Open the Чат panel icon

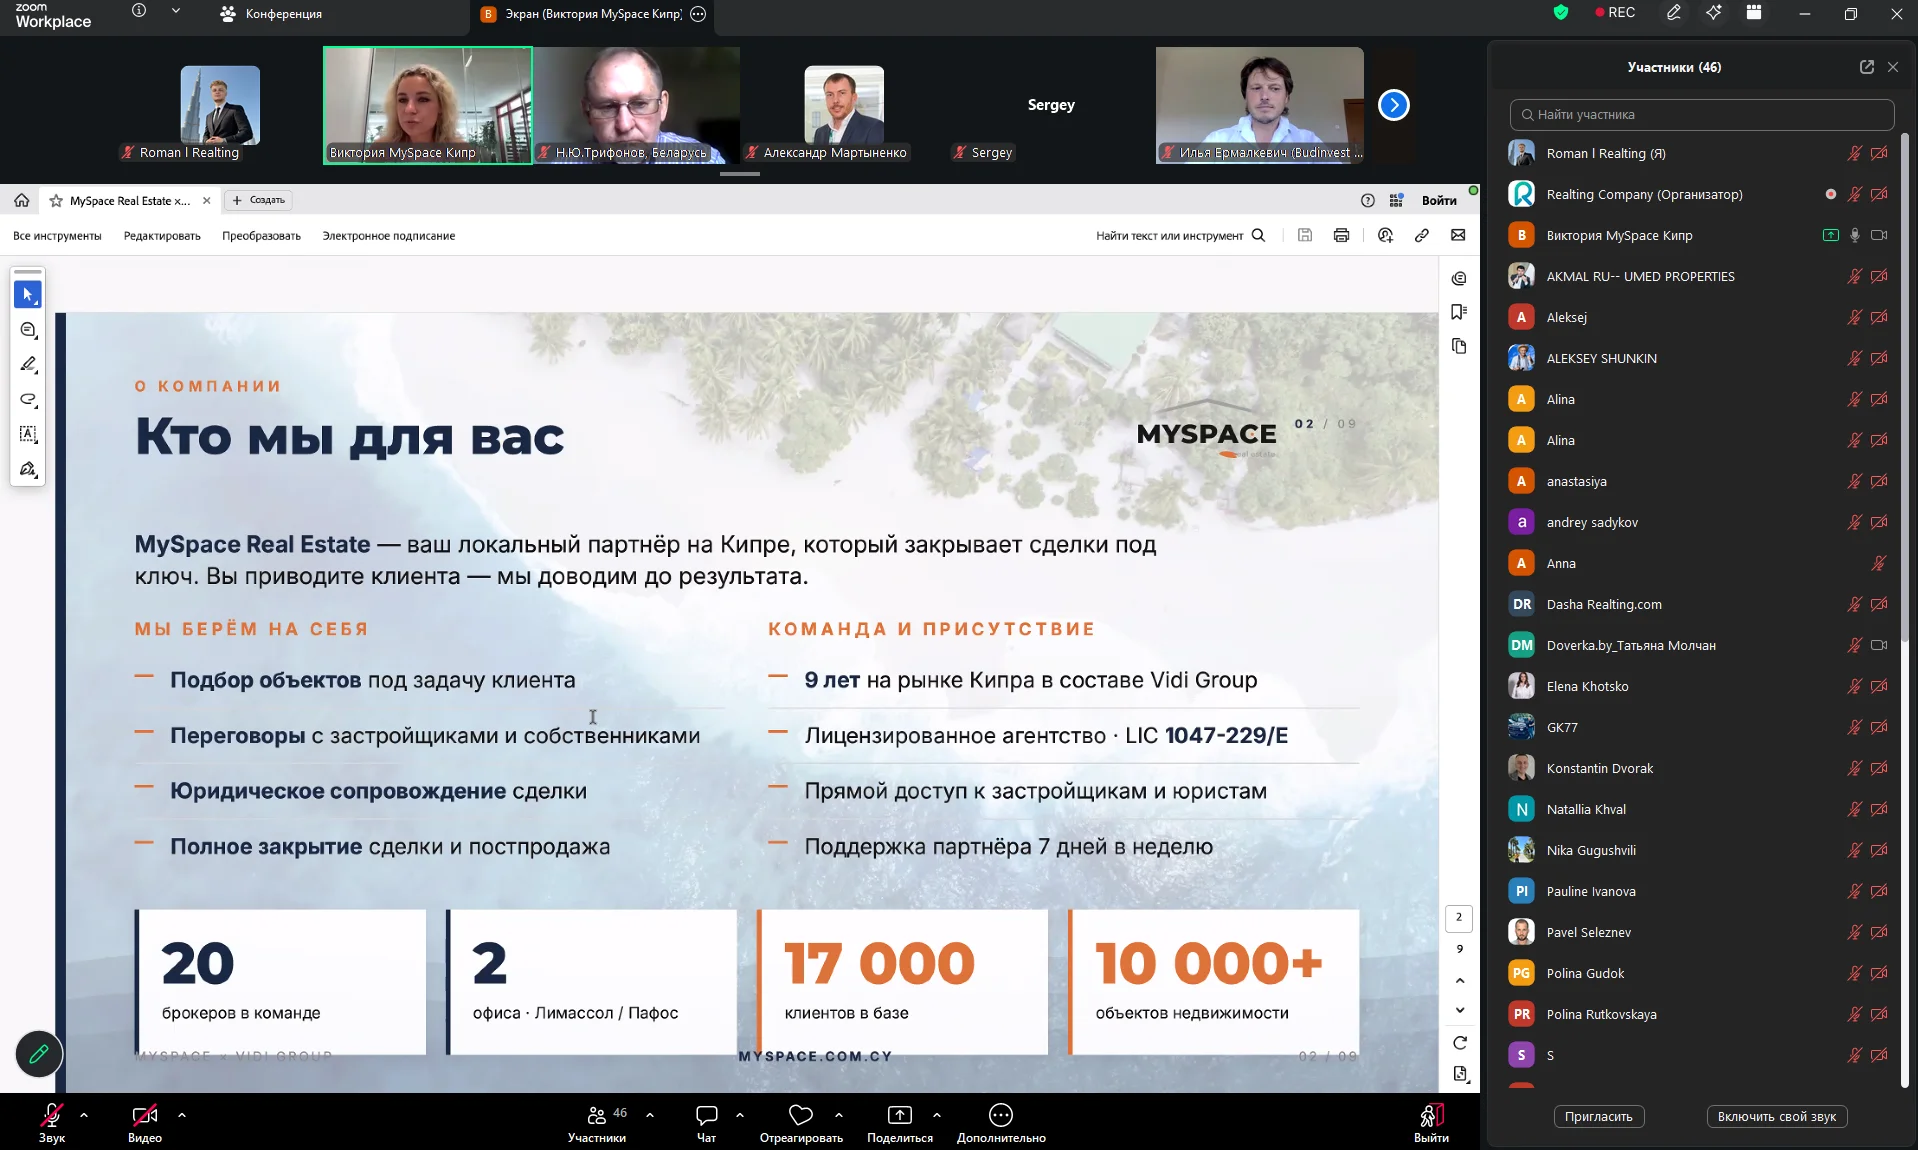coord(706,1115)
